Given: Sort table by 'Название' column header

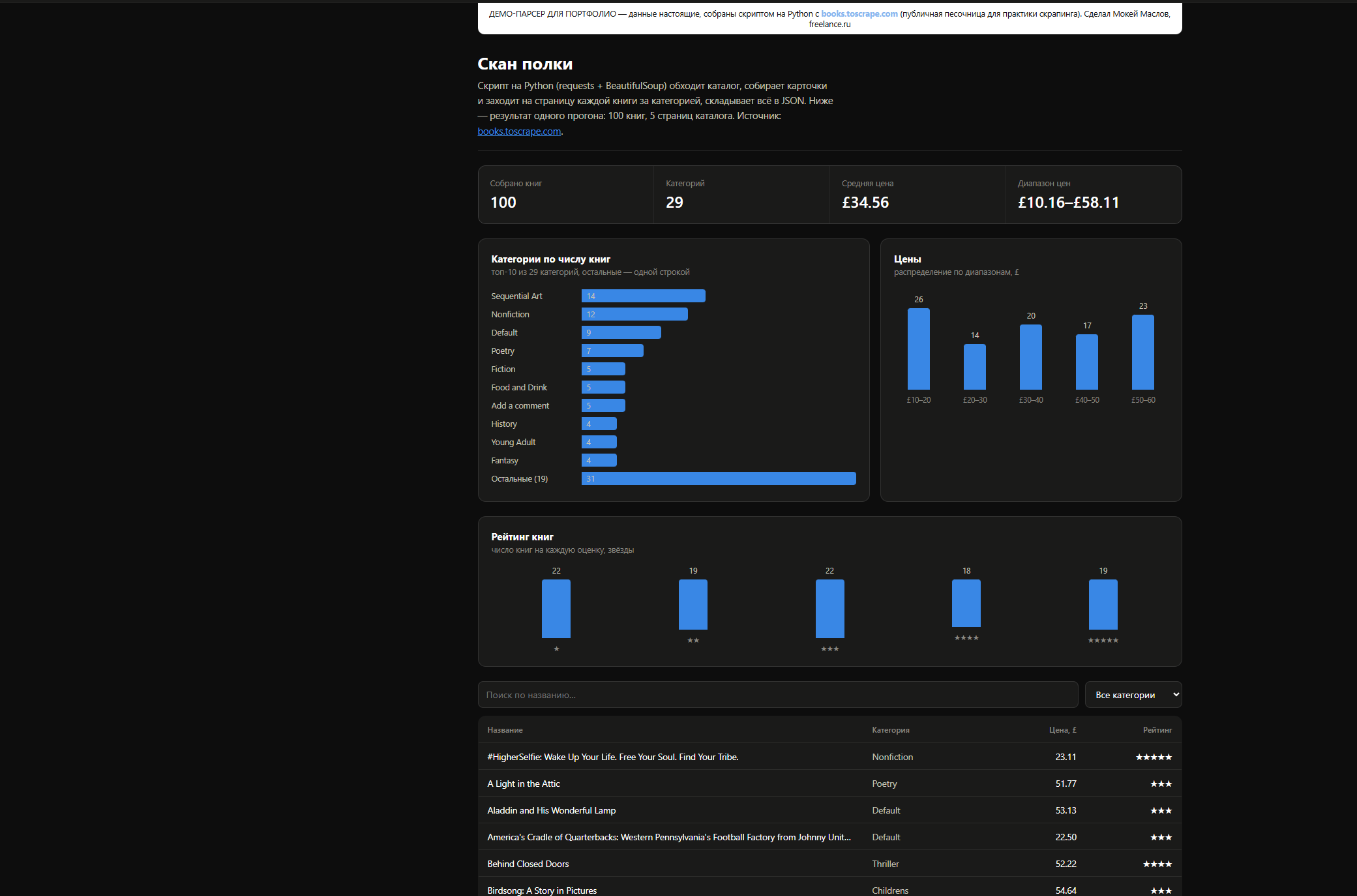Looking at the screenshot, I should point(505,730).
